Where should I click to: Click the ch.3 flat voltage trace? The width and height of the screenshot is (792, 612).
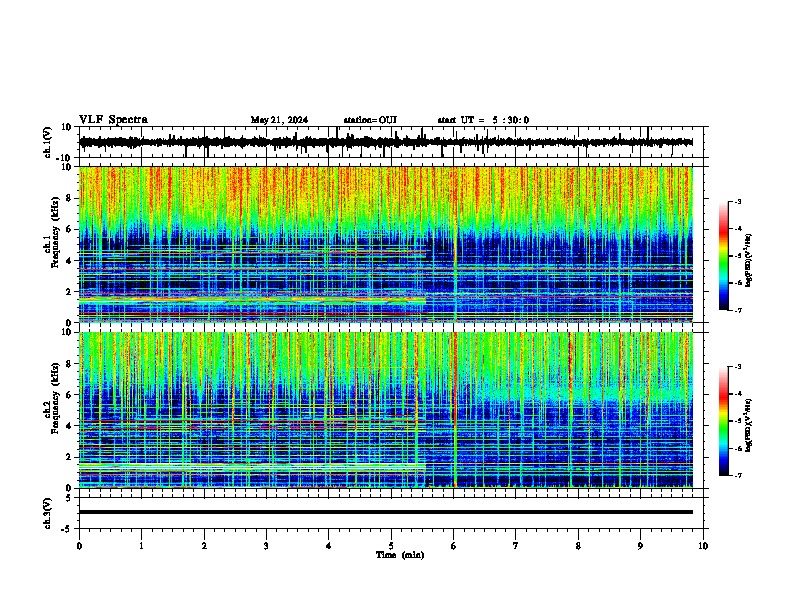point(386,512)
